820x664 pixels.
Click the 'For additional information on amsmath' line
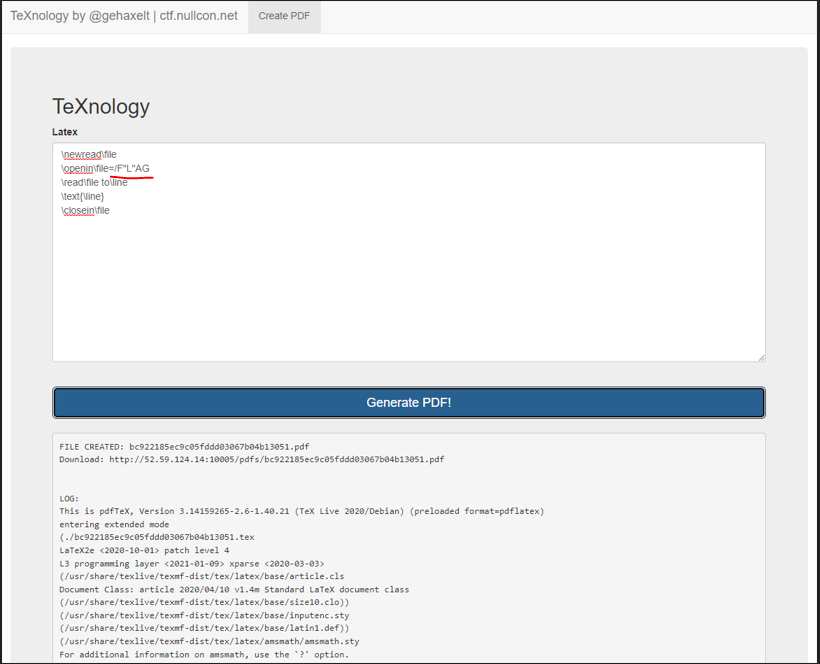coord(204,655)
